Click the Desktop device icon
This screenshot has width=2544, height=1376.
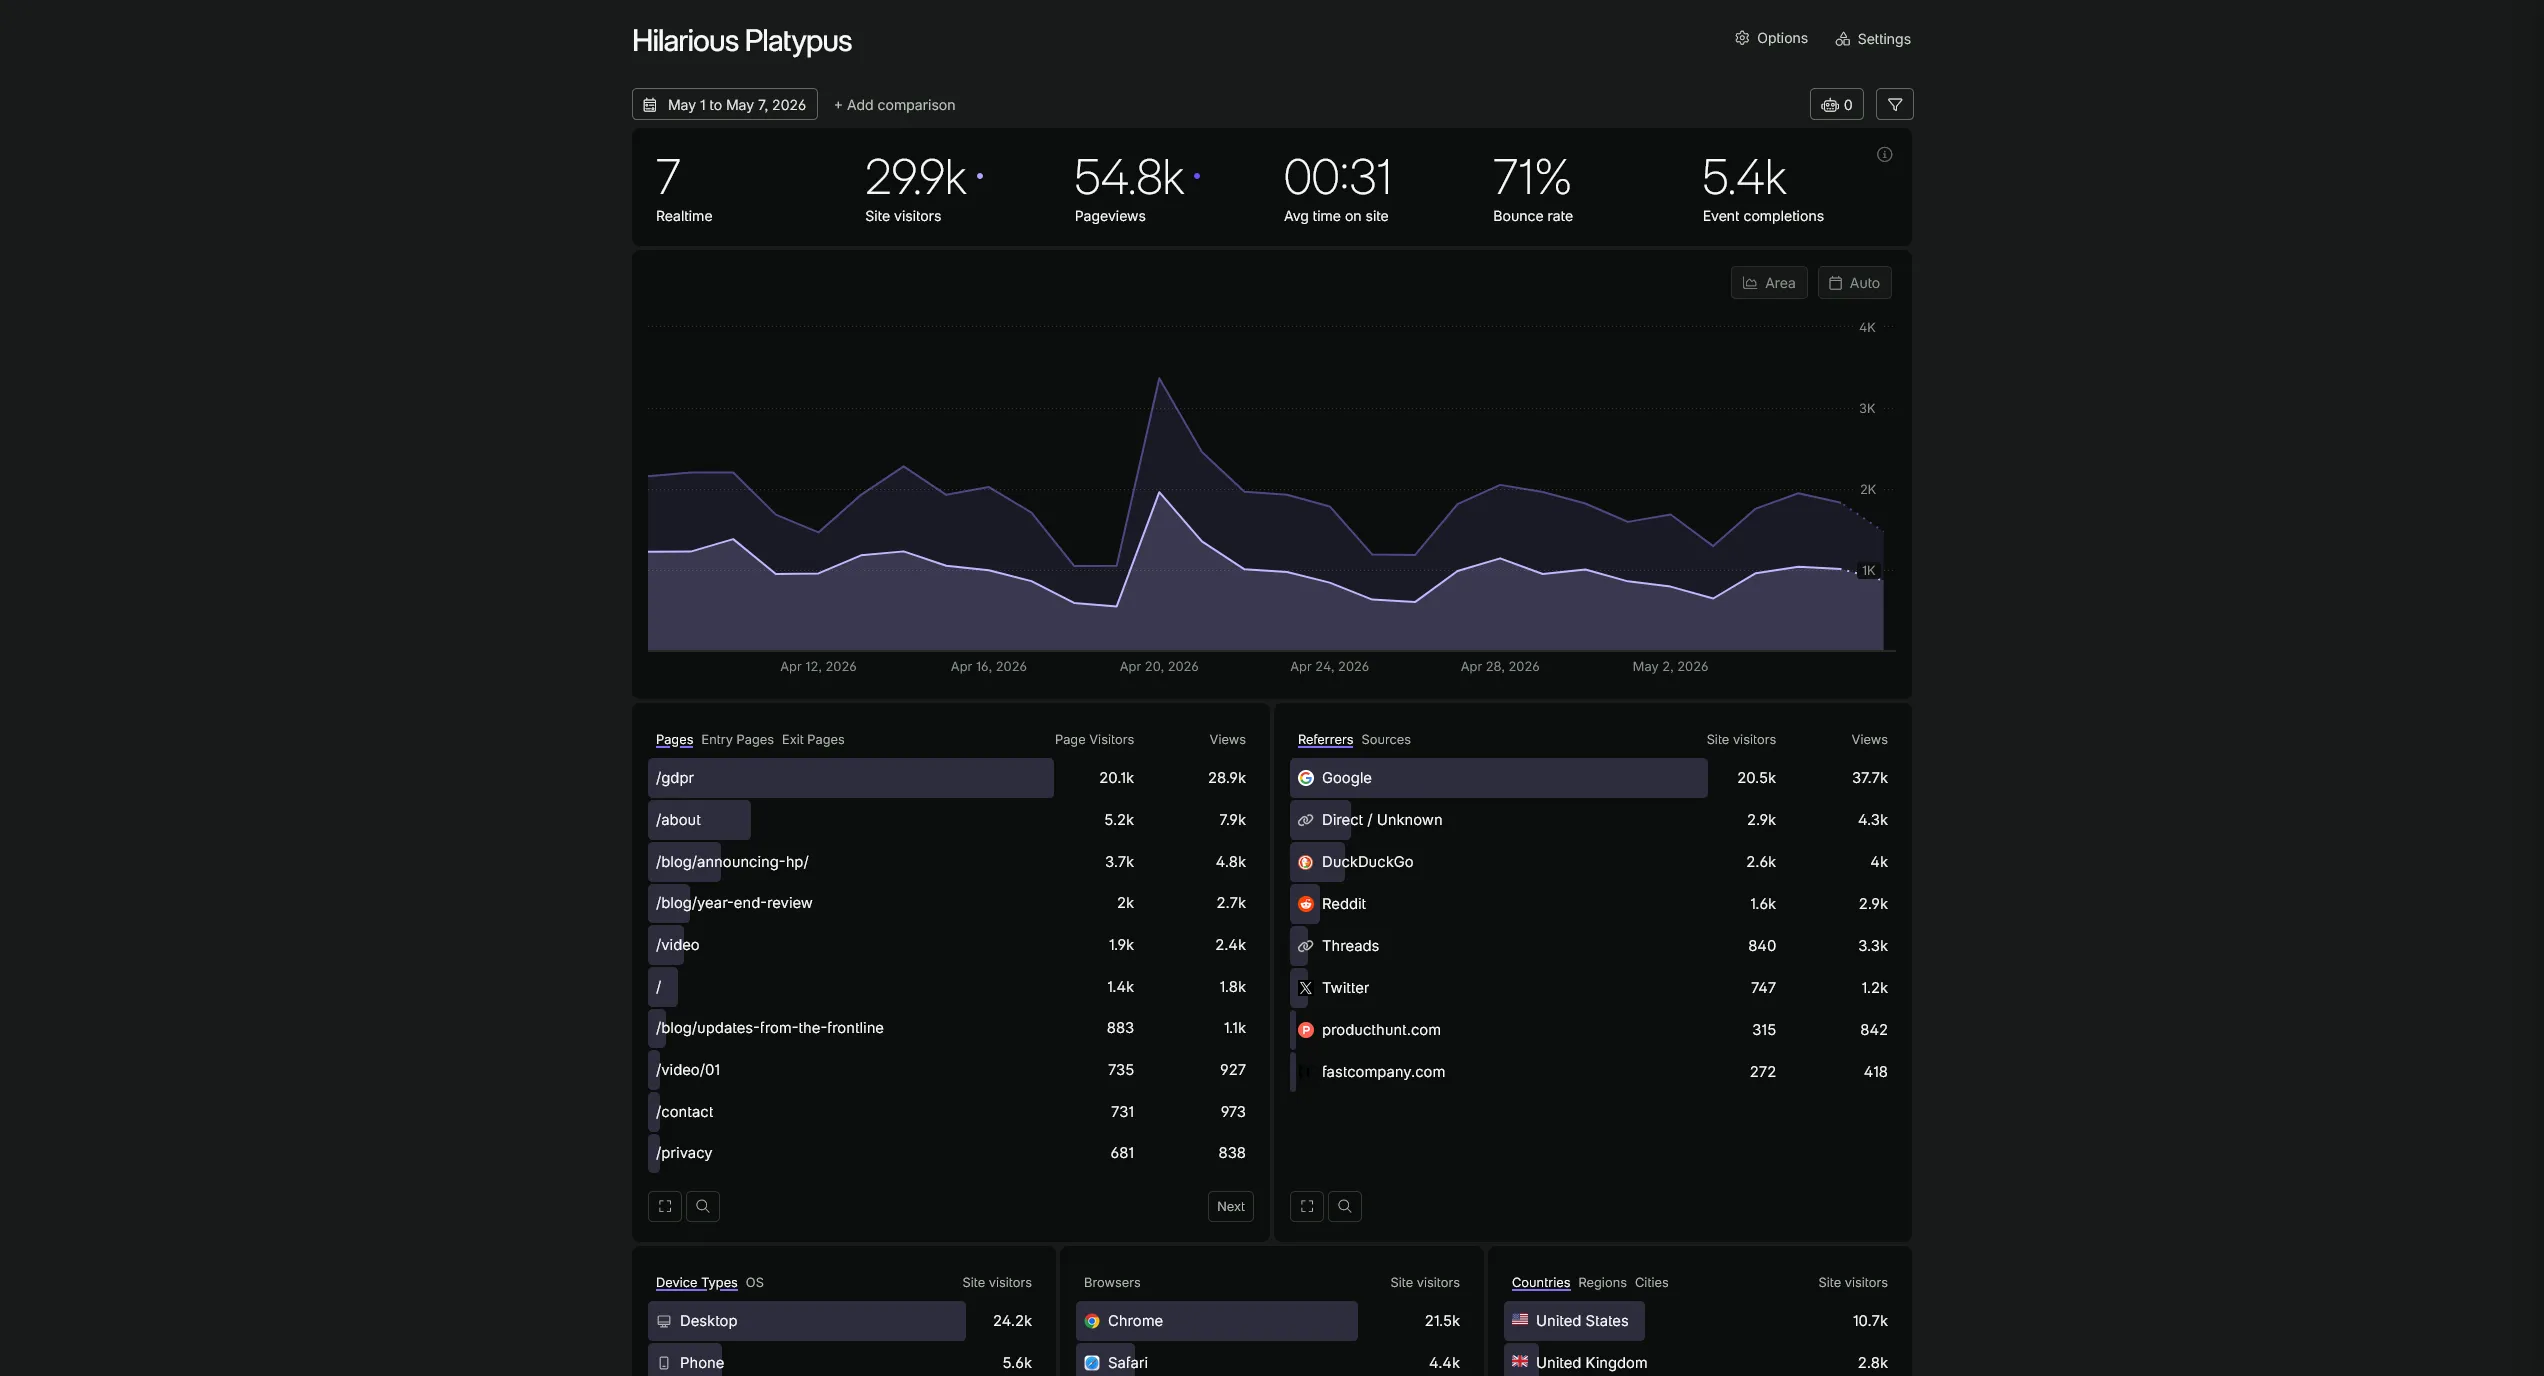pyautogui.click(x=663, y=1321)
